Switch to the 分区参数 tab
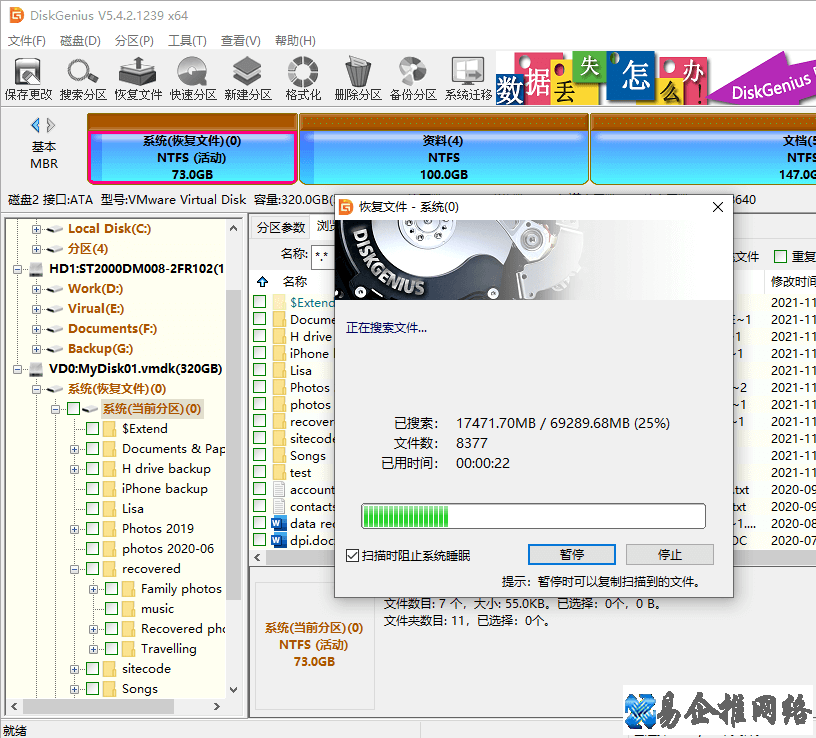The width and height of the screenshot is (816, 738). (x=280, y=227)
